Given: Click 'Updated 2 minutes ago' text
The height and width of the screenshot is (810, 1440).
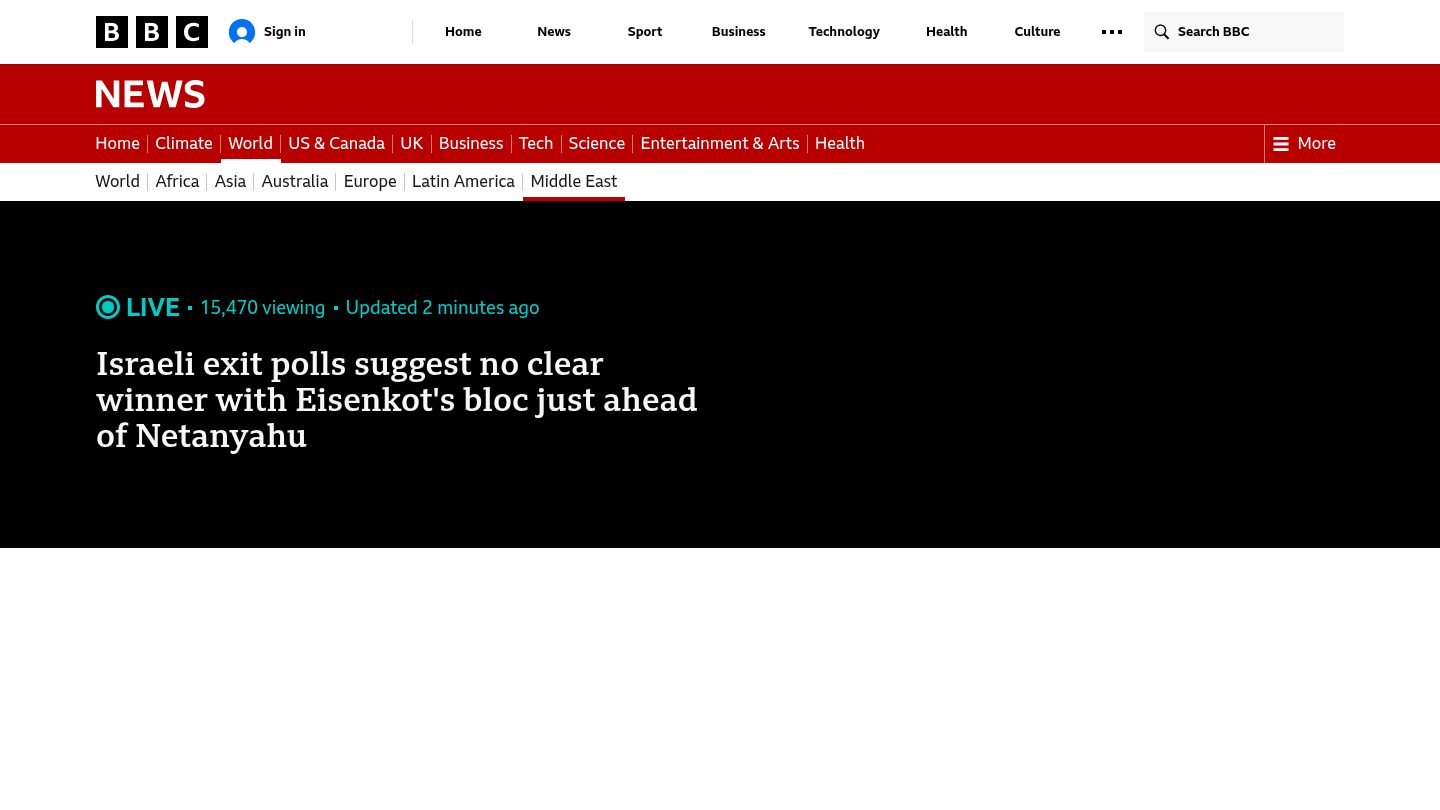Looking at the screenshot, I should tap(442, 308).
